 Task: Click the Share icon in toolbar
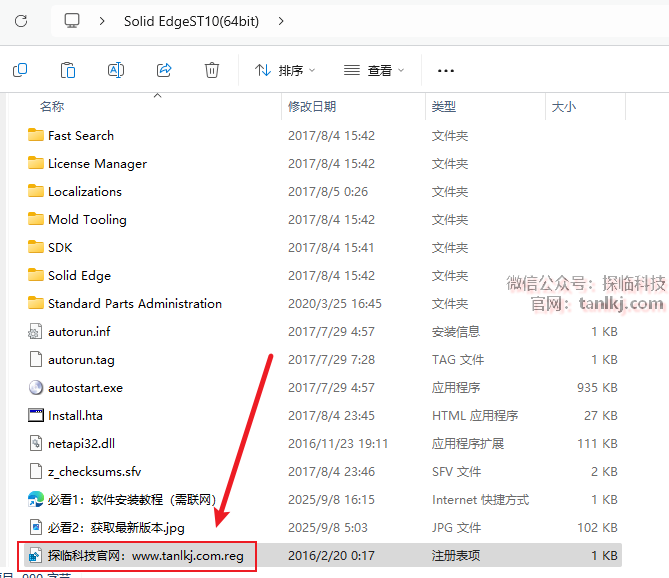point(164,70)
